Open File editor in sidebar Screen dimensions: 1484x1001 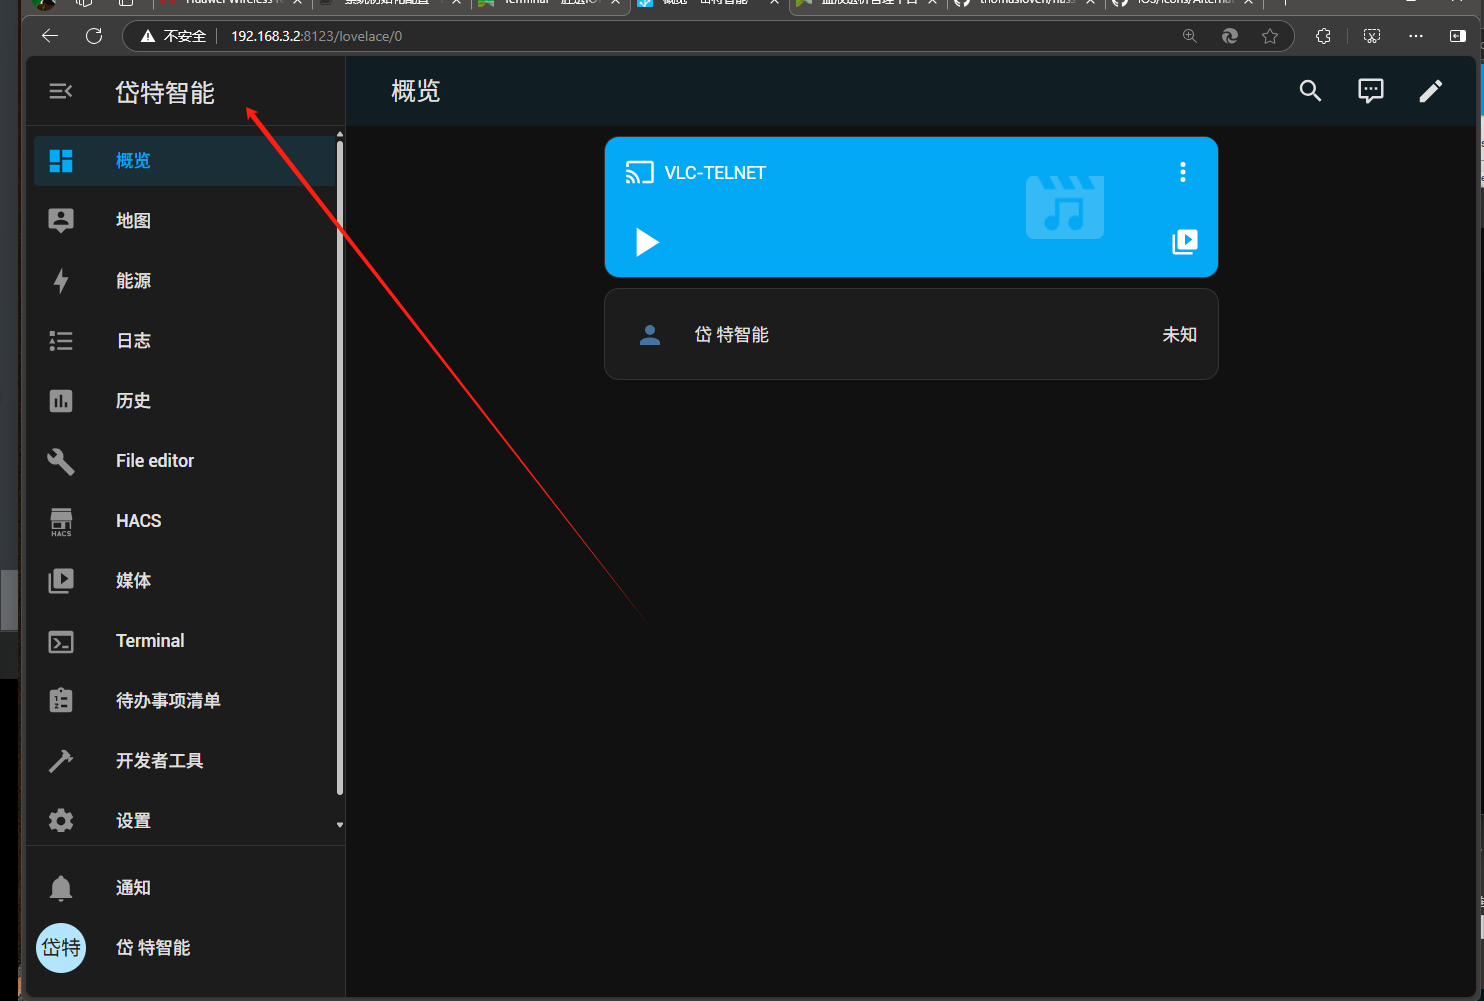point(154,461)
